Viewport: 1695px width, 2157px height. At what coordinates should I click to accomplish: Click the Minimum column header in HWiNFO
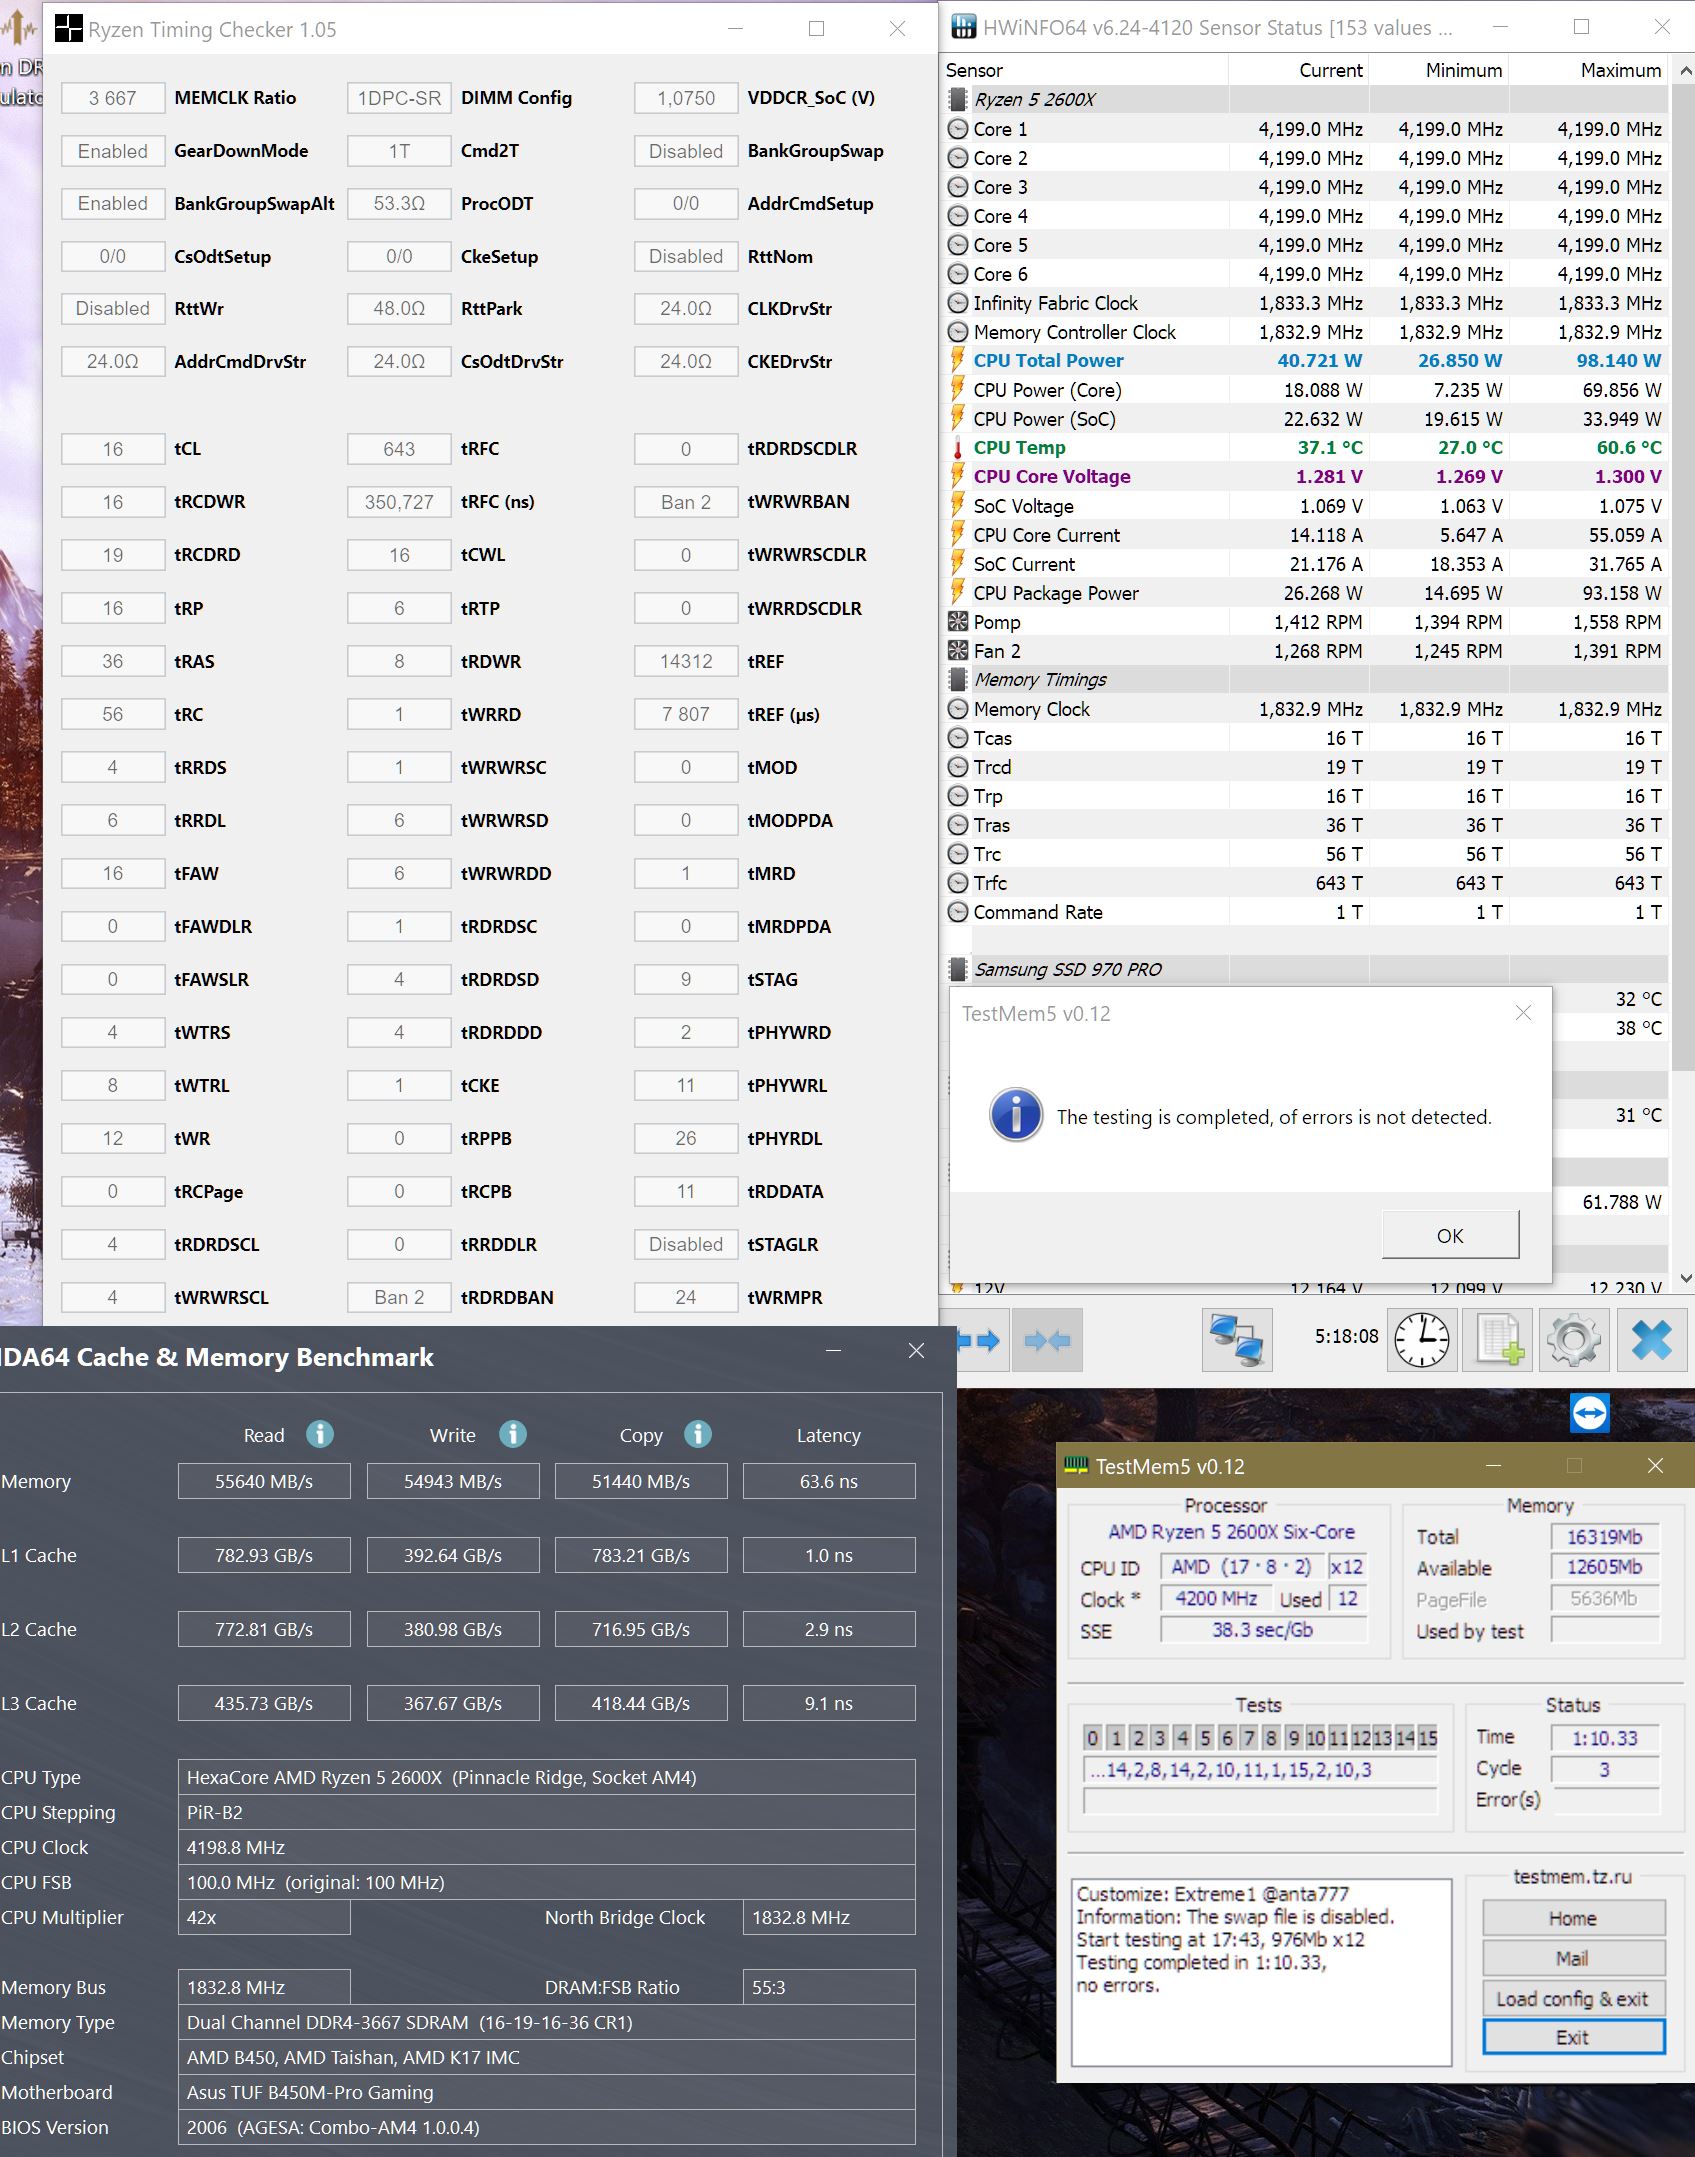point(1438,70)
